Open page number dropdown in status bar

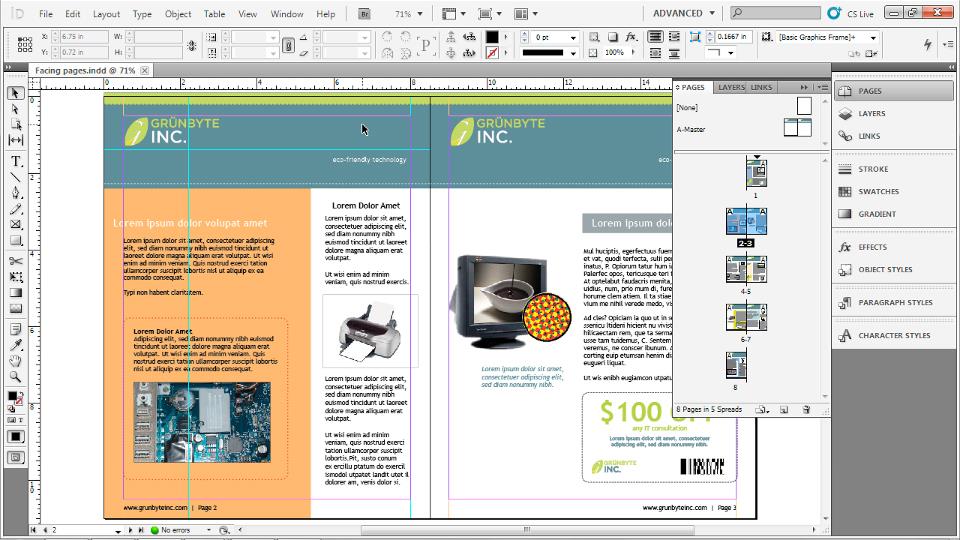pyautogui.click(x=118, y=530)
